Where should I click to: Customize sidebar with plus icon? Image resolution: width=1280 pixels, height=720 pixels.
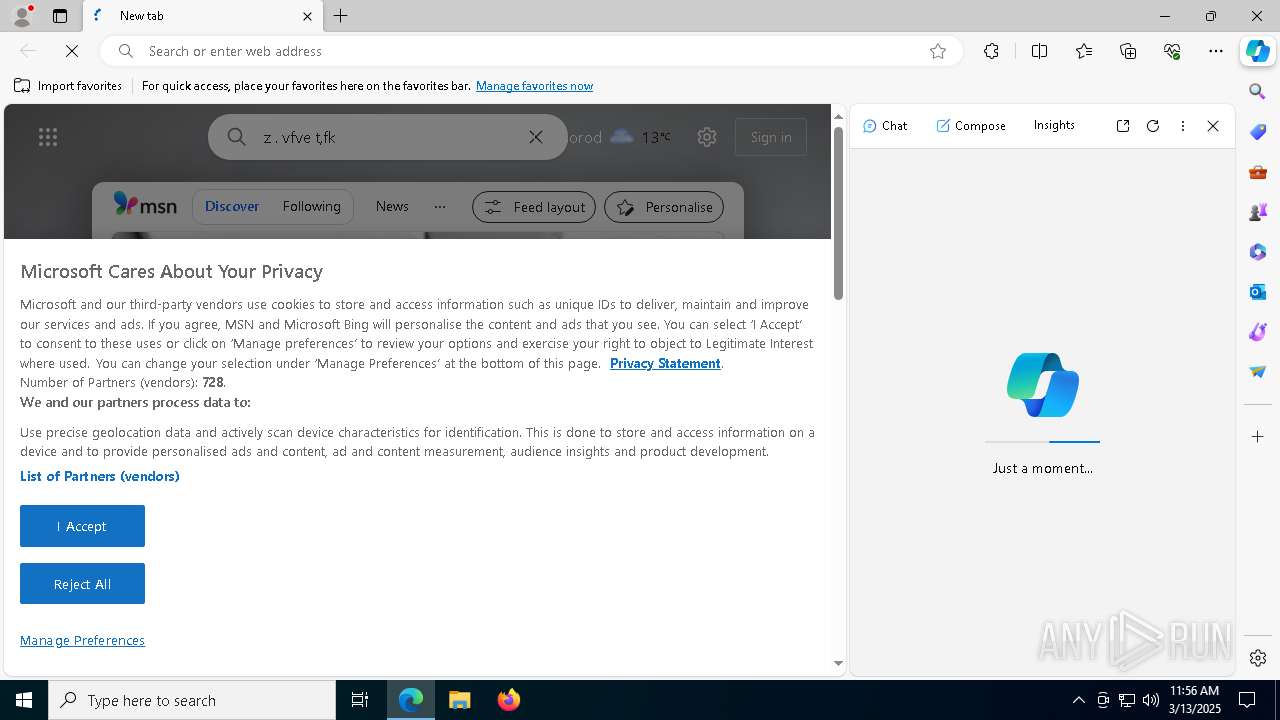pyautogui.click(x=1258, y=436)
